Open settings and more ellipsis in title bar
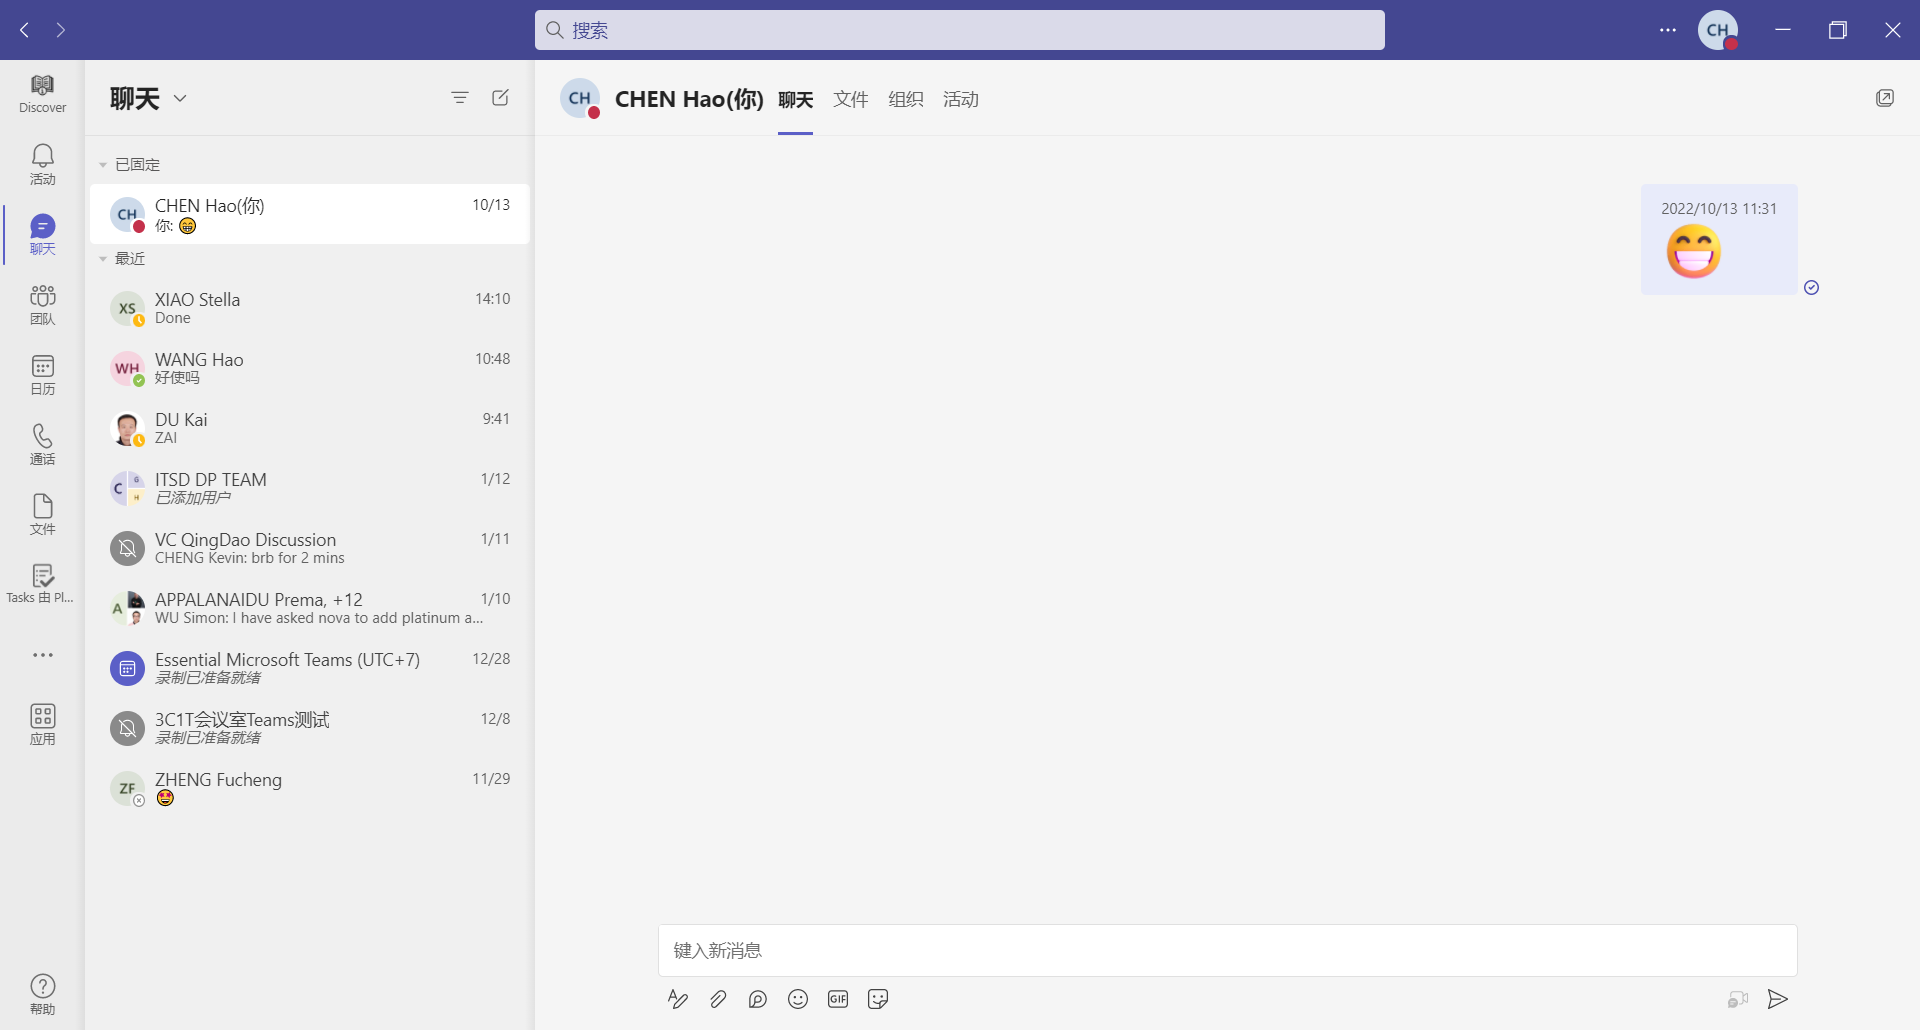 coord(1668,30)
